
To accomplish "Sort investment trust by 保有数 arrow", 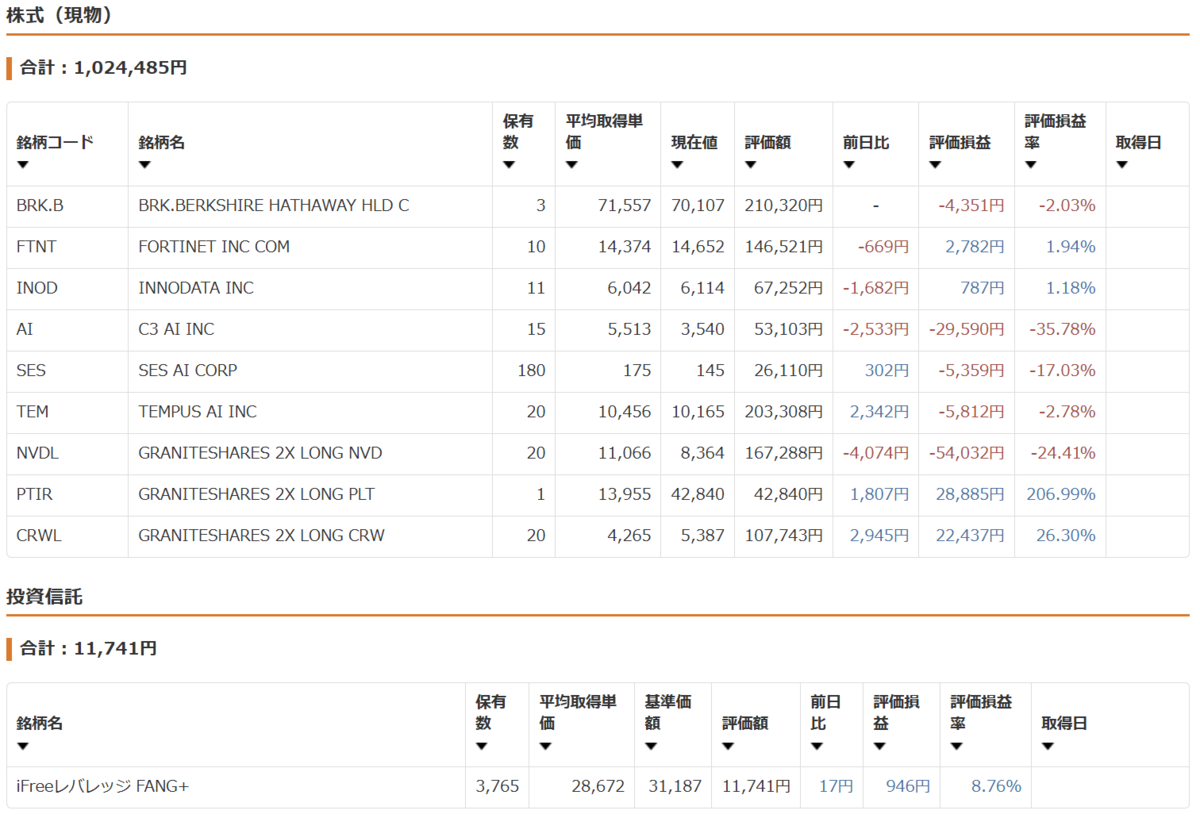I will [x=481, y=746].
